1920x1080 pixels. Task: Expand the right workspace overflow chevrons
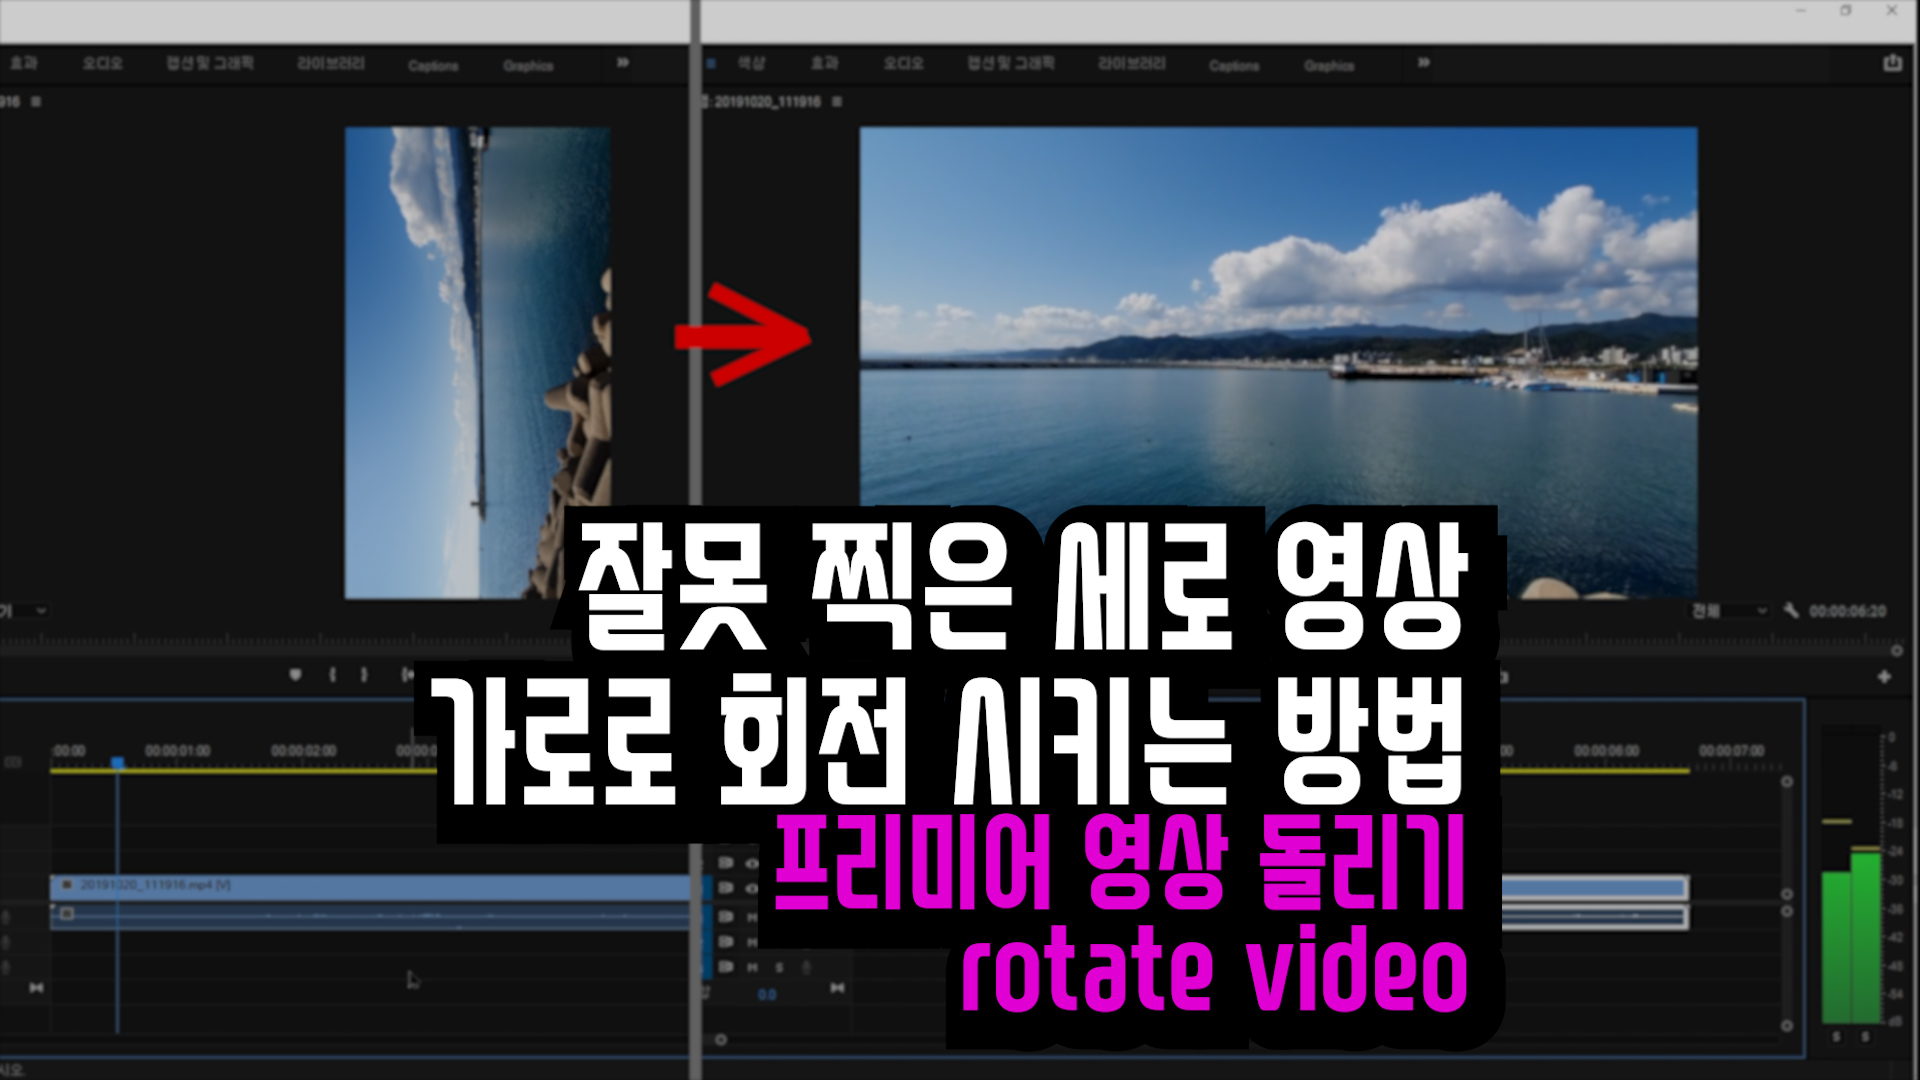tap(1423, 63)
